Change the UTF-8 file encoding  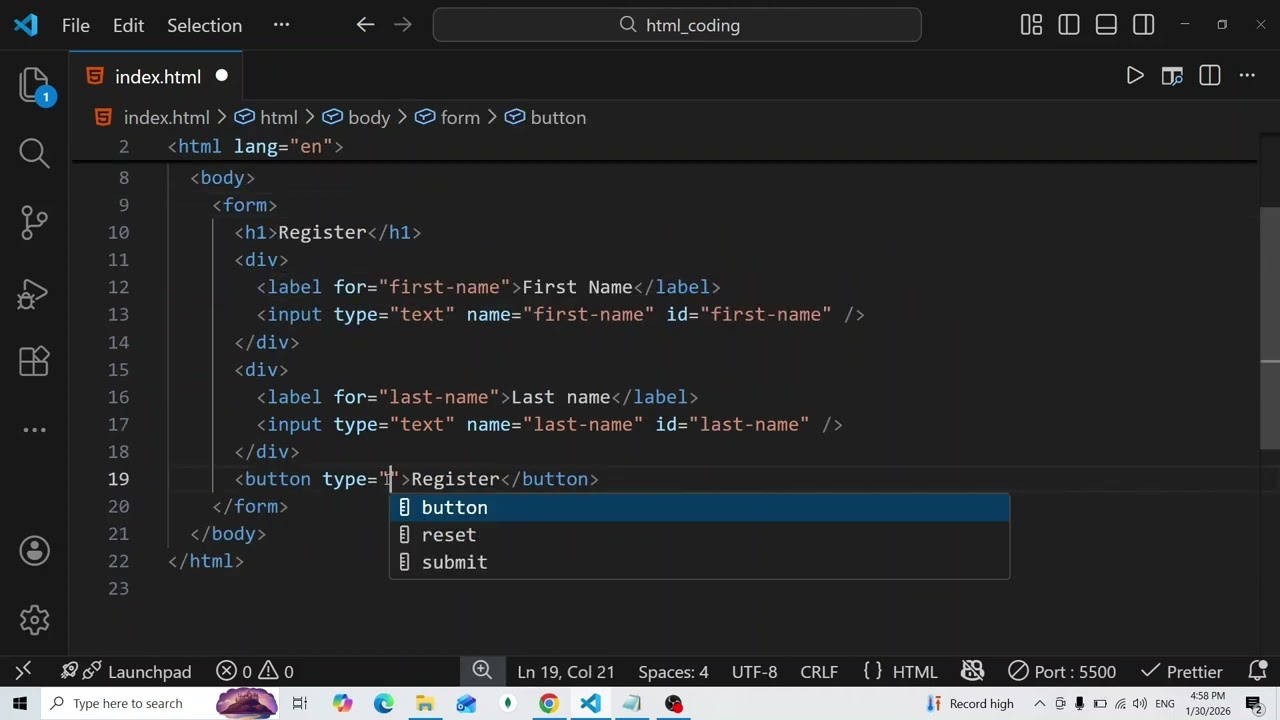pos(754,671)
